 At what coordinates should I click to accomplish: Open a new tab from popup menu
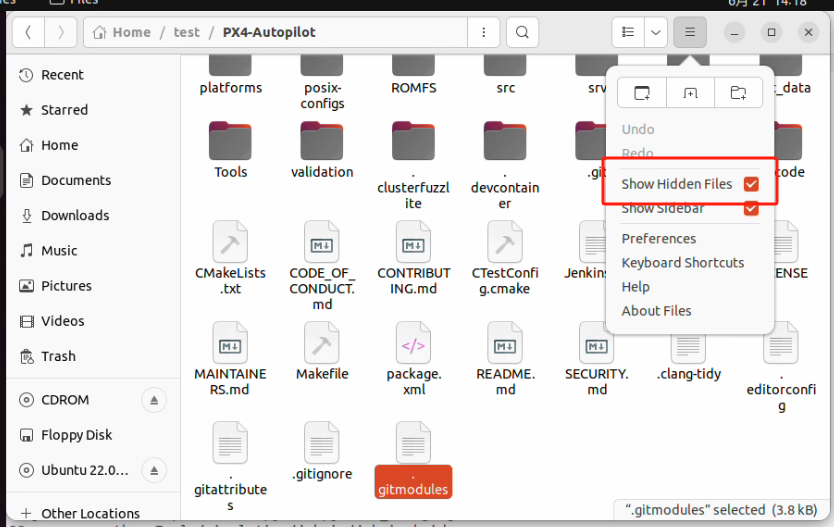(690, 93)
